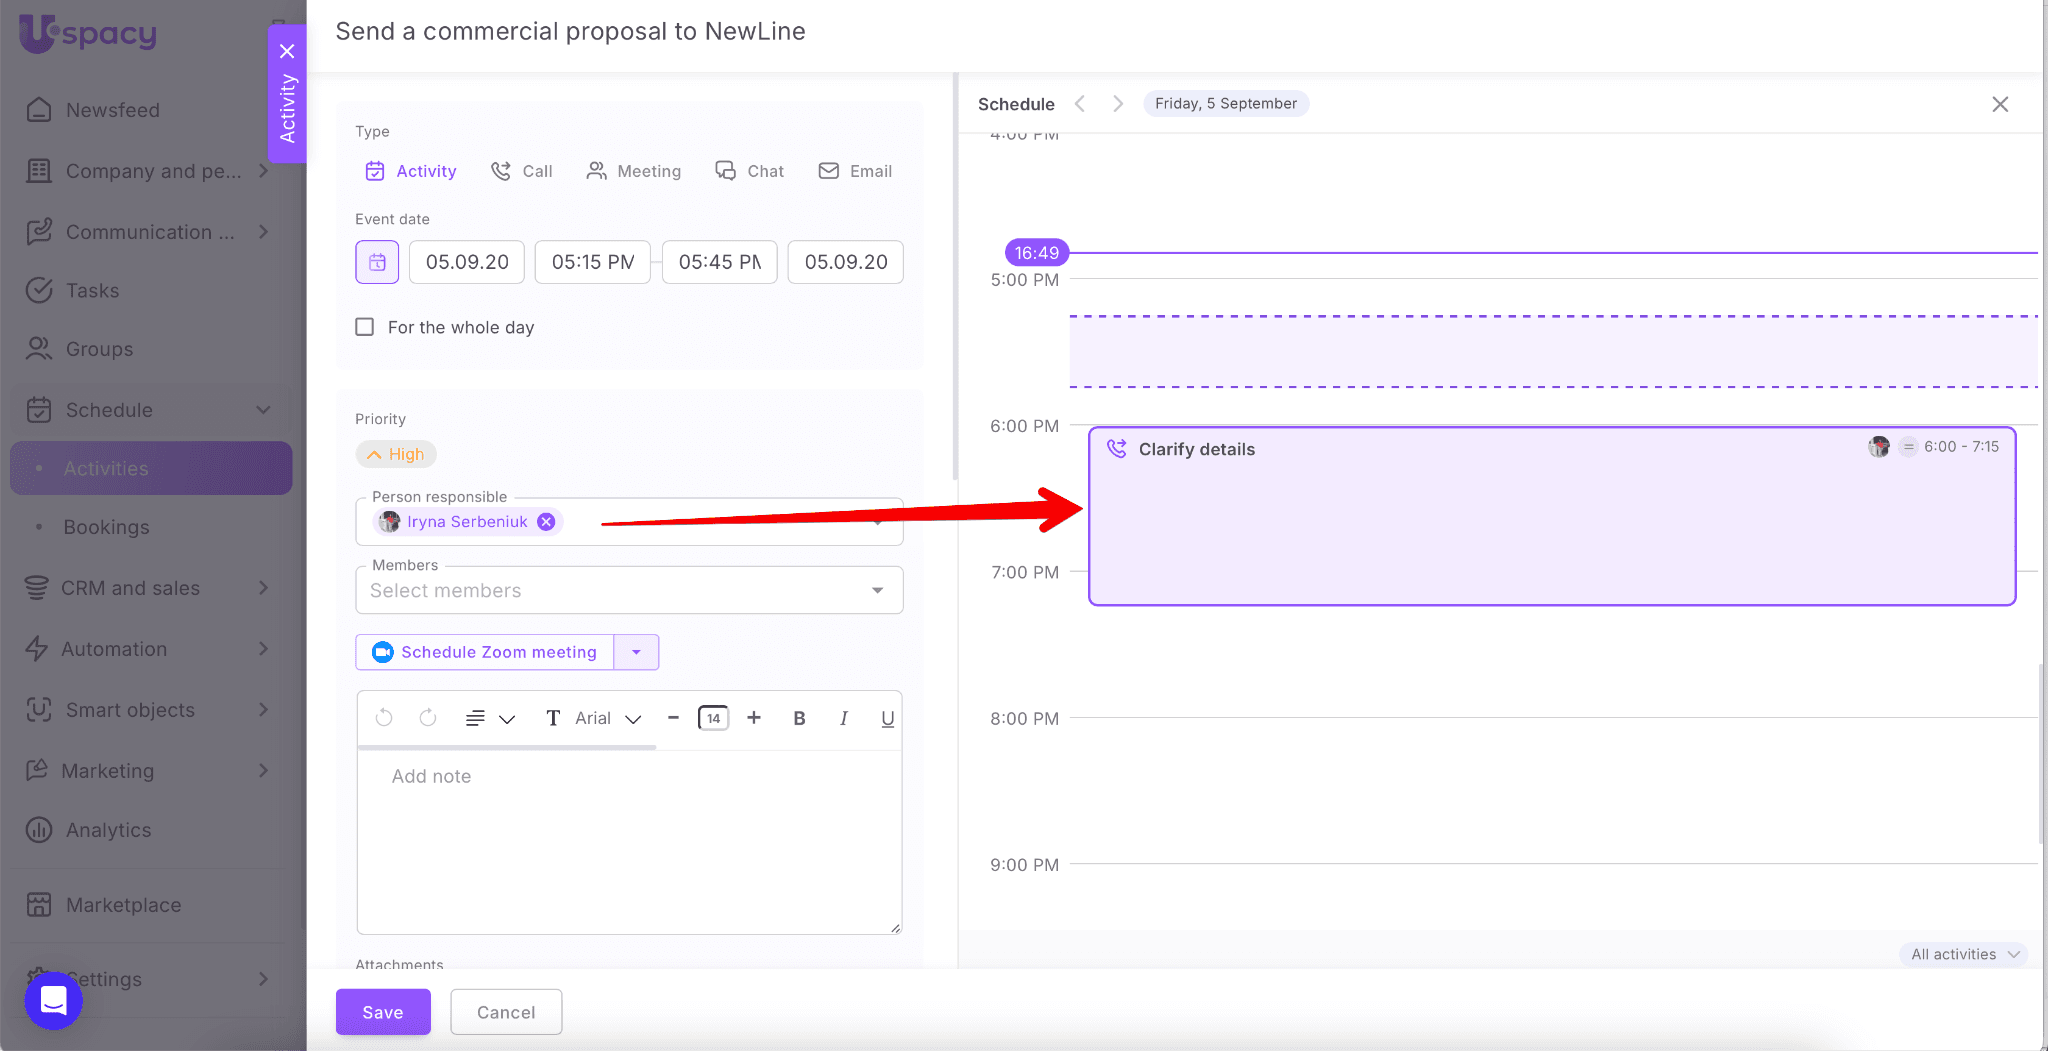Open the Tasks menu in sidebar
Viewport: 2048px width, 1051px height.
[92, 290]
